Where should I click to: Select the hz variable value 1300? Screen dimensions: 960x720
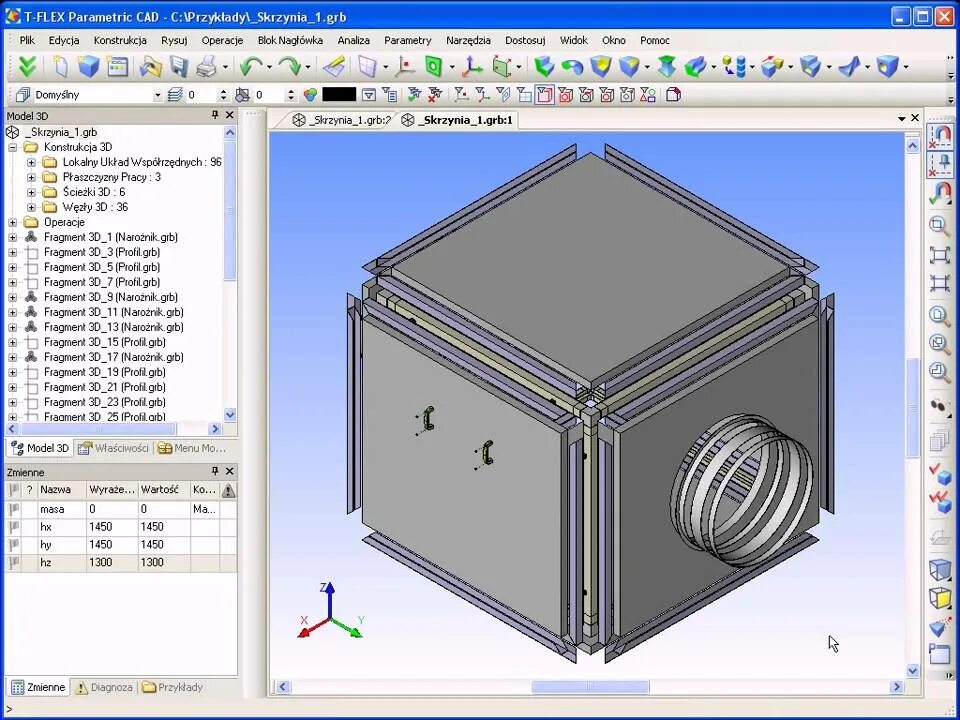(150, 562)
